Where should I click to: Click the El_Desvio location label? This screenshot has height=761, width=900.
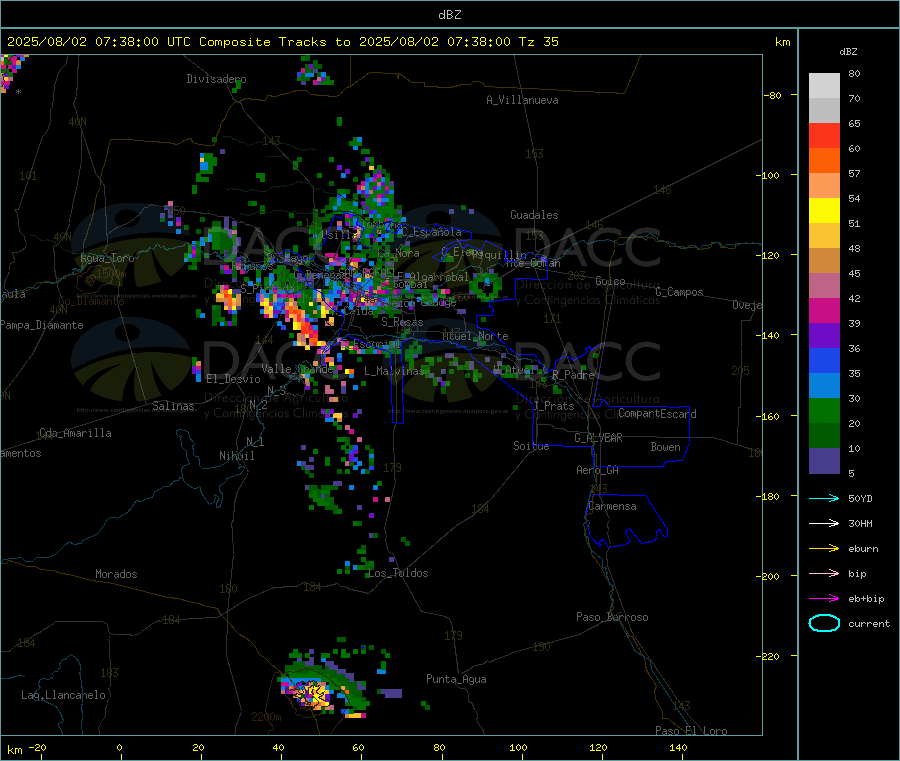[x=233, y=379]
